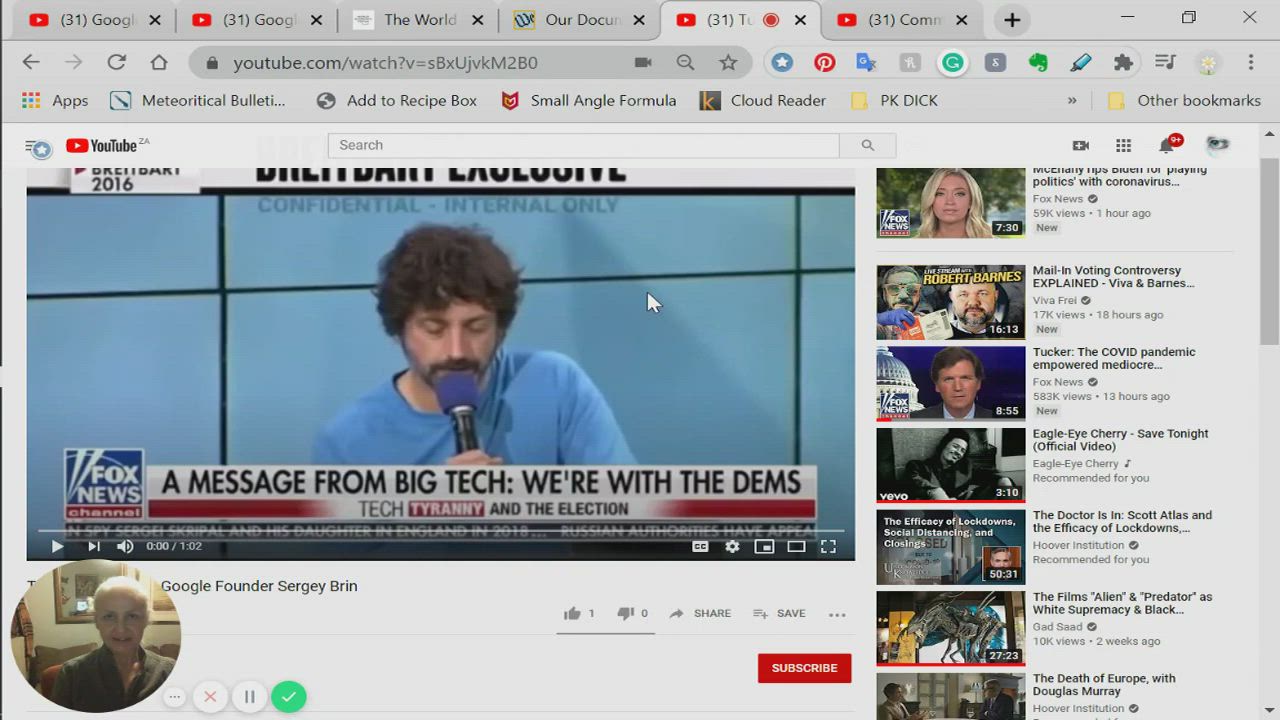The width and height of the screenshot is (1280, 720).
Task: Open YouTube apps grid icon
Action: pos(1123,146)
